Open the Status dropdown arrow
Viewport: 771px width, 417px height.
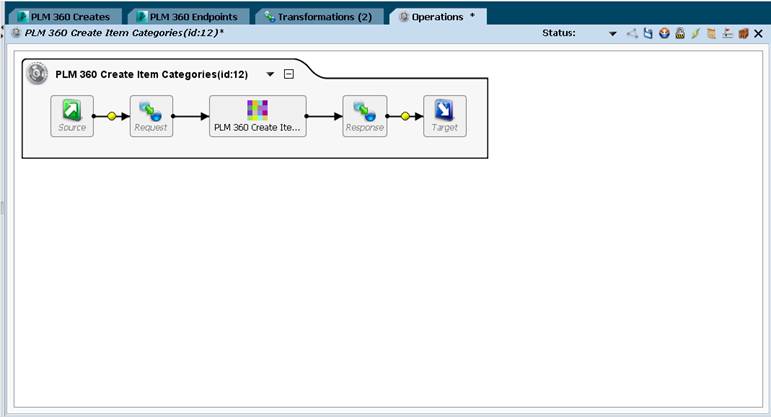pos(613,34)
